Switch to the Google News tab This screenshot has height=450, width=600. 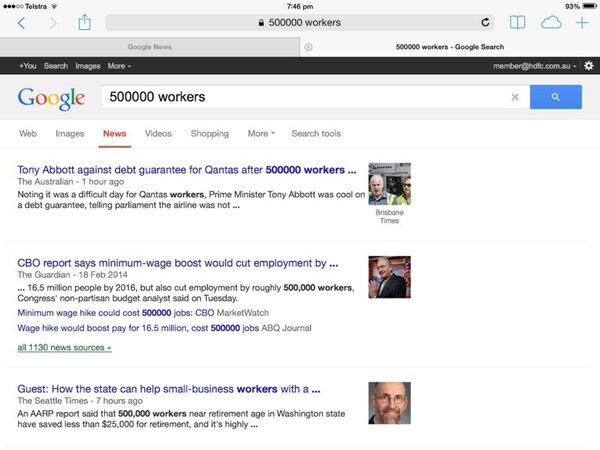tap(150, 47)
